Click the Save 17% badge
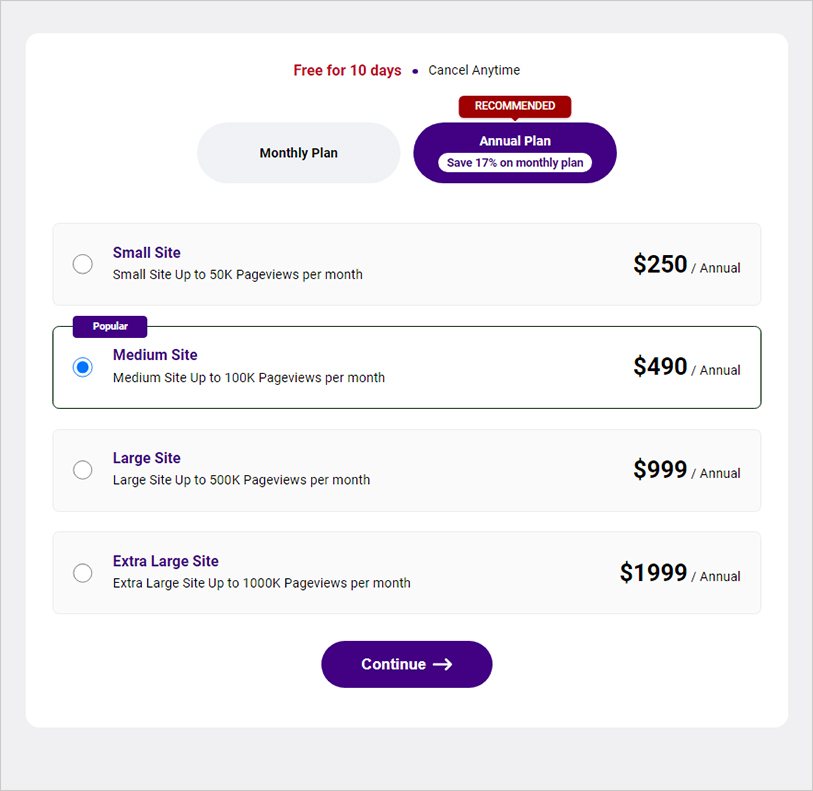Viewport: 813px width, 791px height. (514, 162)
